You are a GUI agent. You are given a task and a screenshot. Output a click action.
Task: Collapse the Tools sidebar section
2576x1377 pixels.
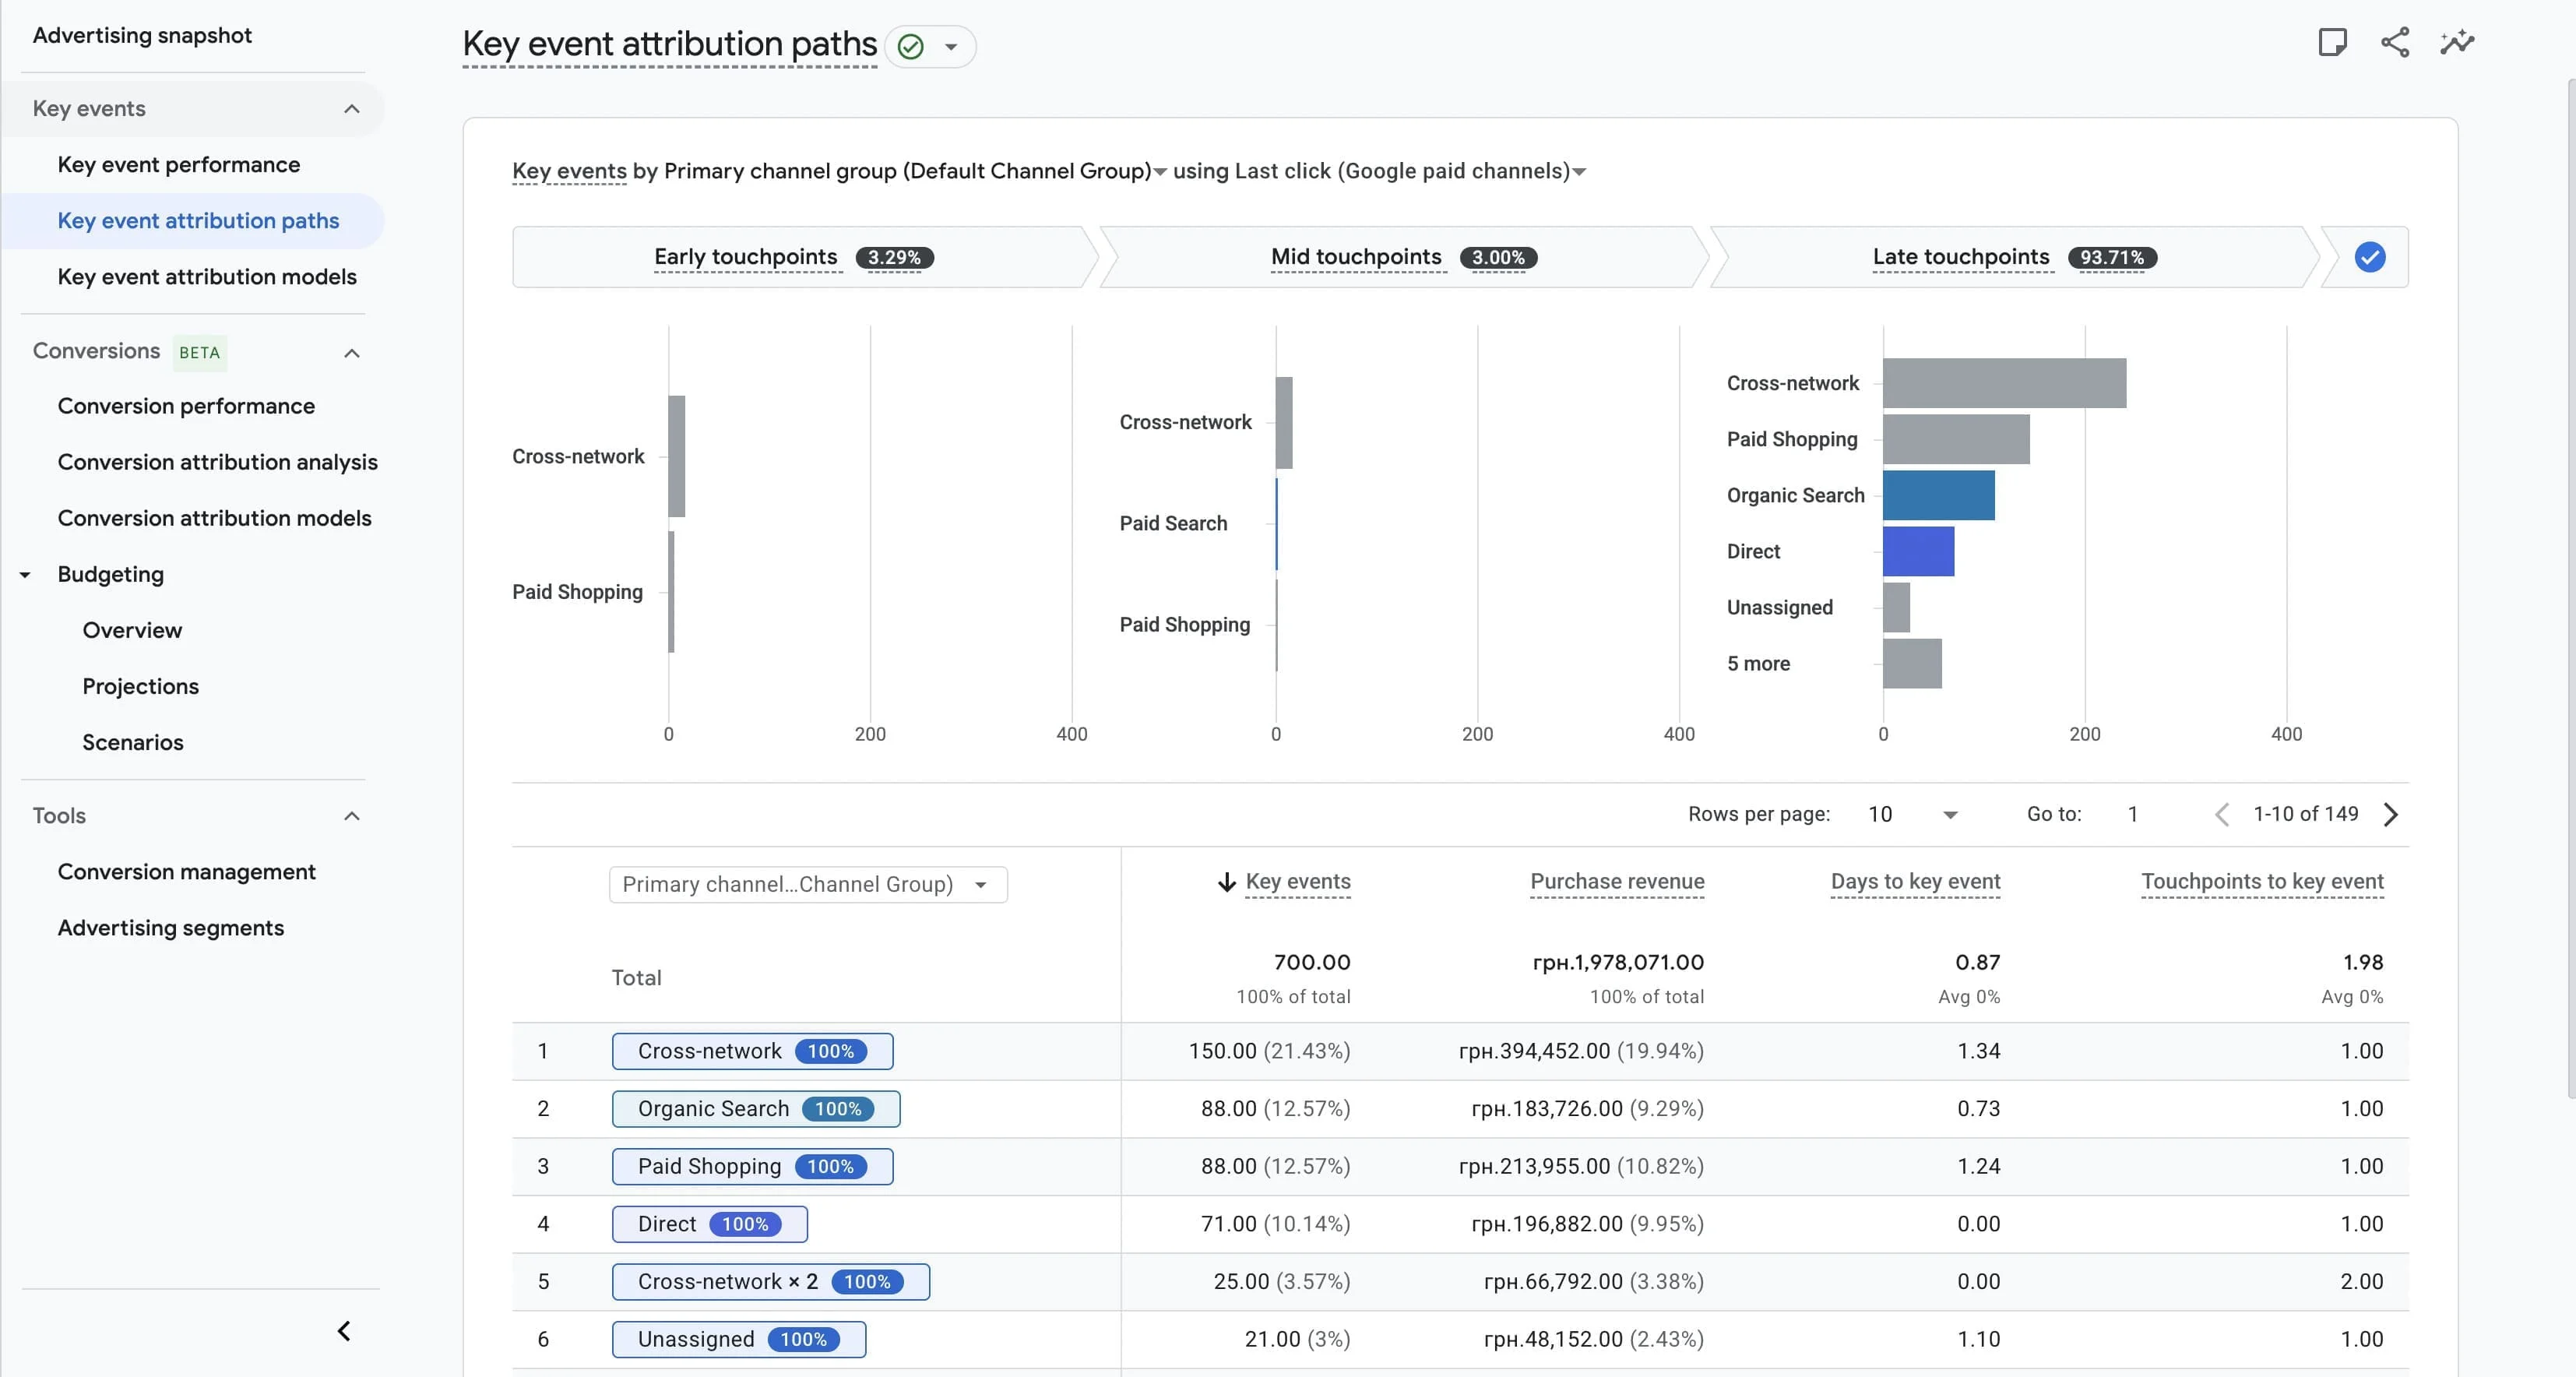click(352, 816)
